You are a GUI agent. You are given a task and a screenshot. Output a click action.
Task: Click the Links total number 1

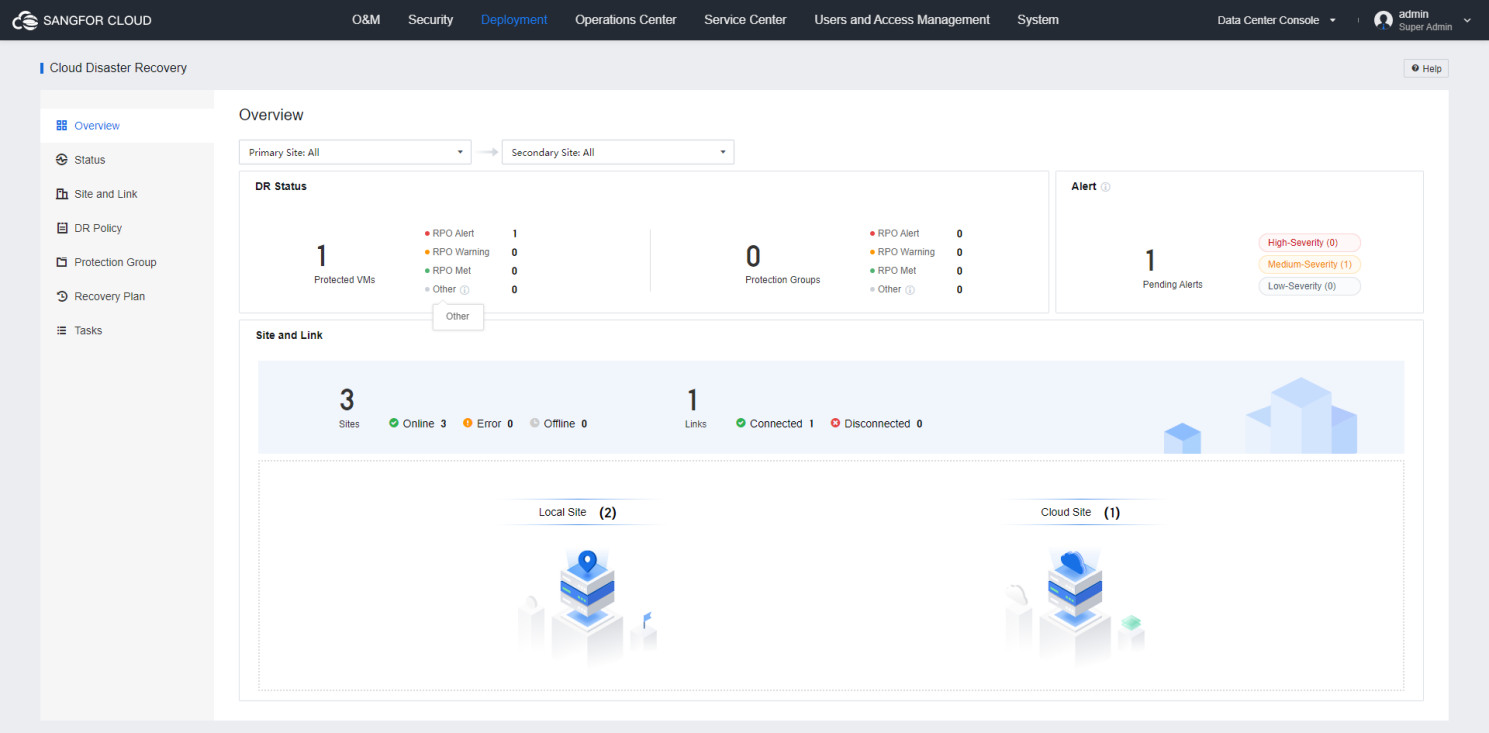tap(693, 400)
